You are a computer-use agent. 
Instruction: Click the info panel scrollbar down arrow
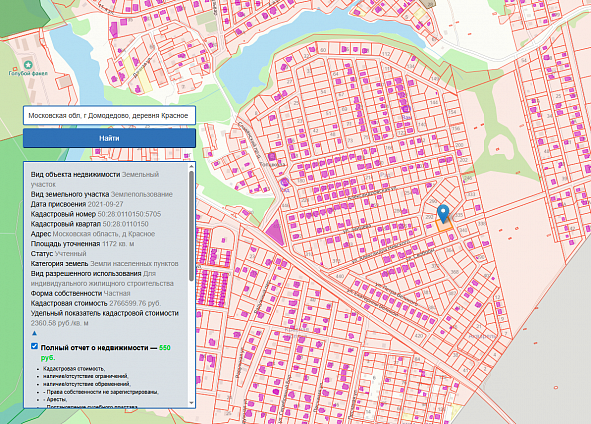(191, 403)
